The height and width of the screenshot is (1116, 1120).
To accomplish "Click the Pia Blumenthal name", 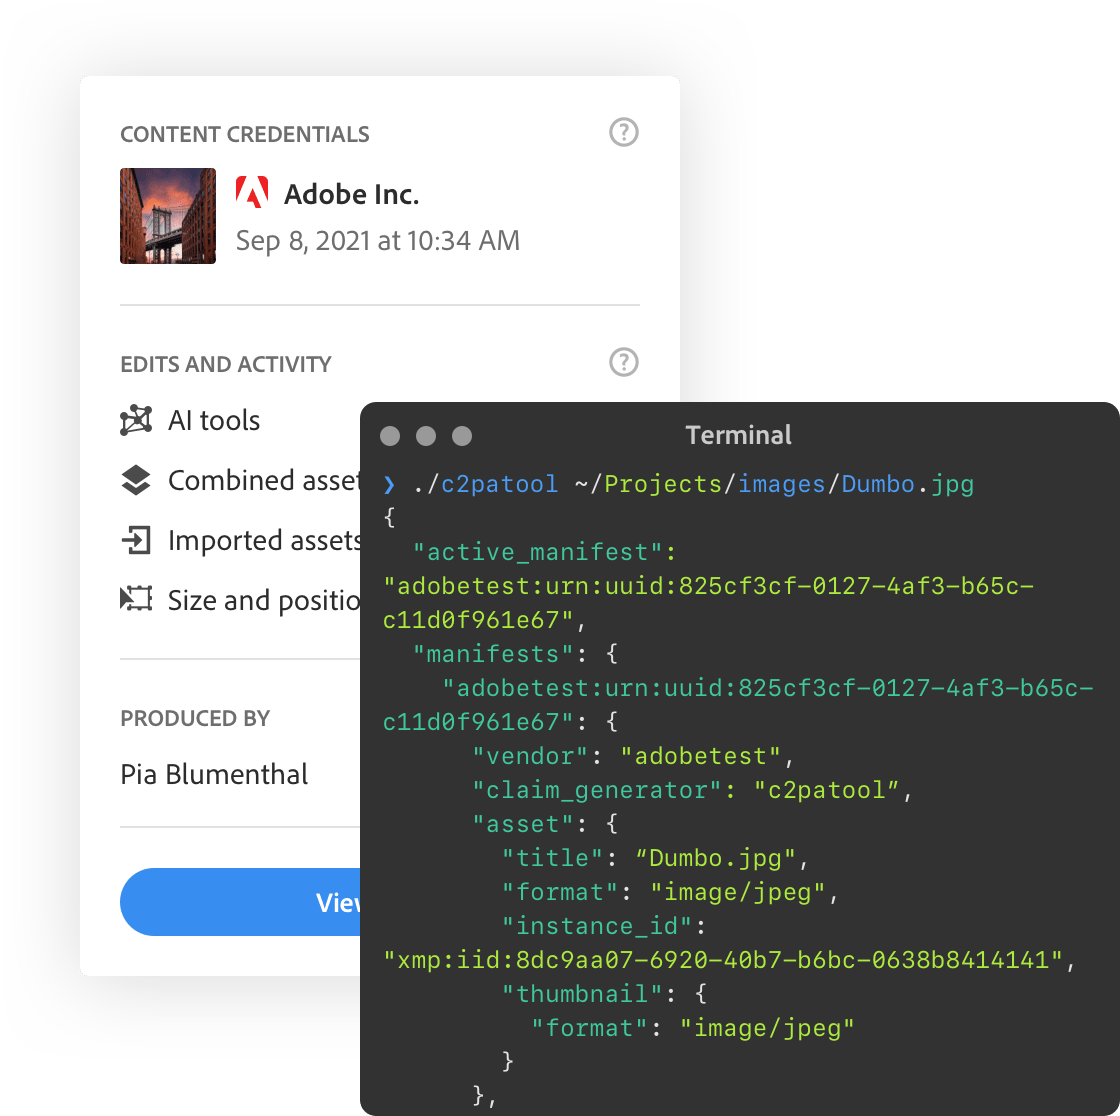I will tap(214, 774).
